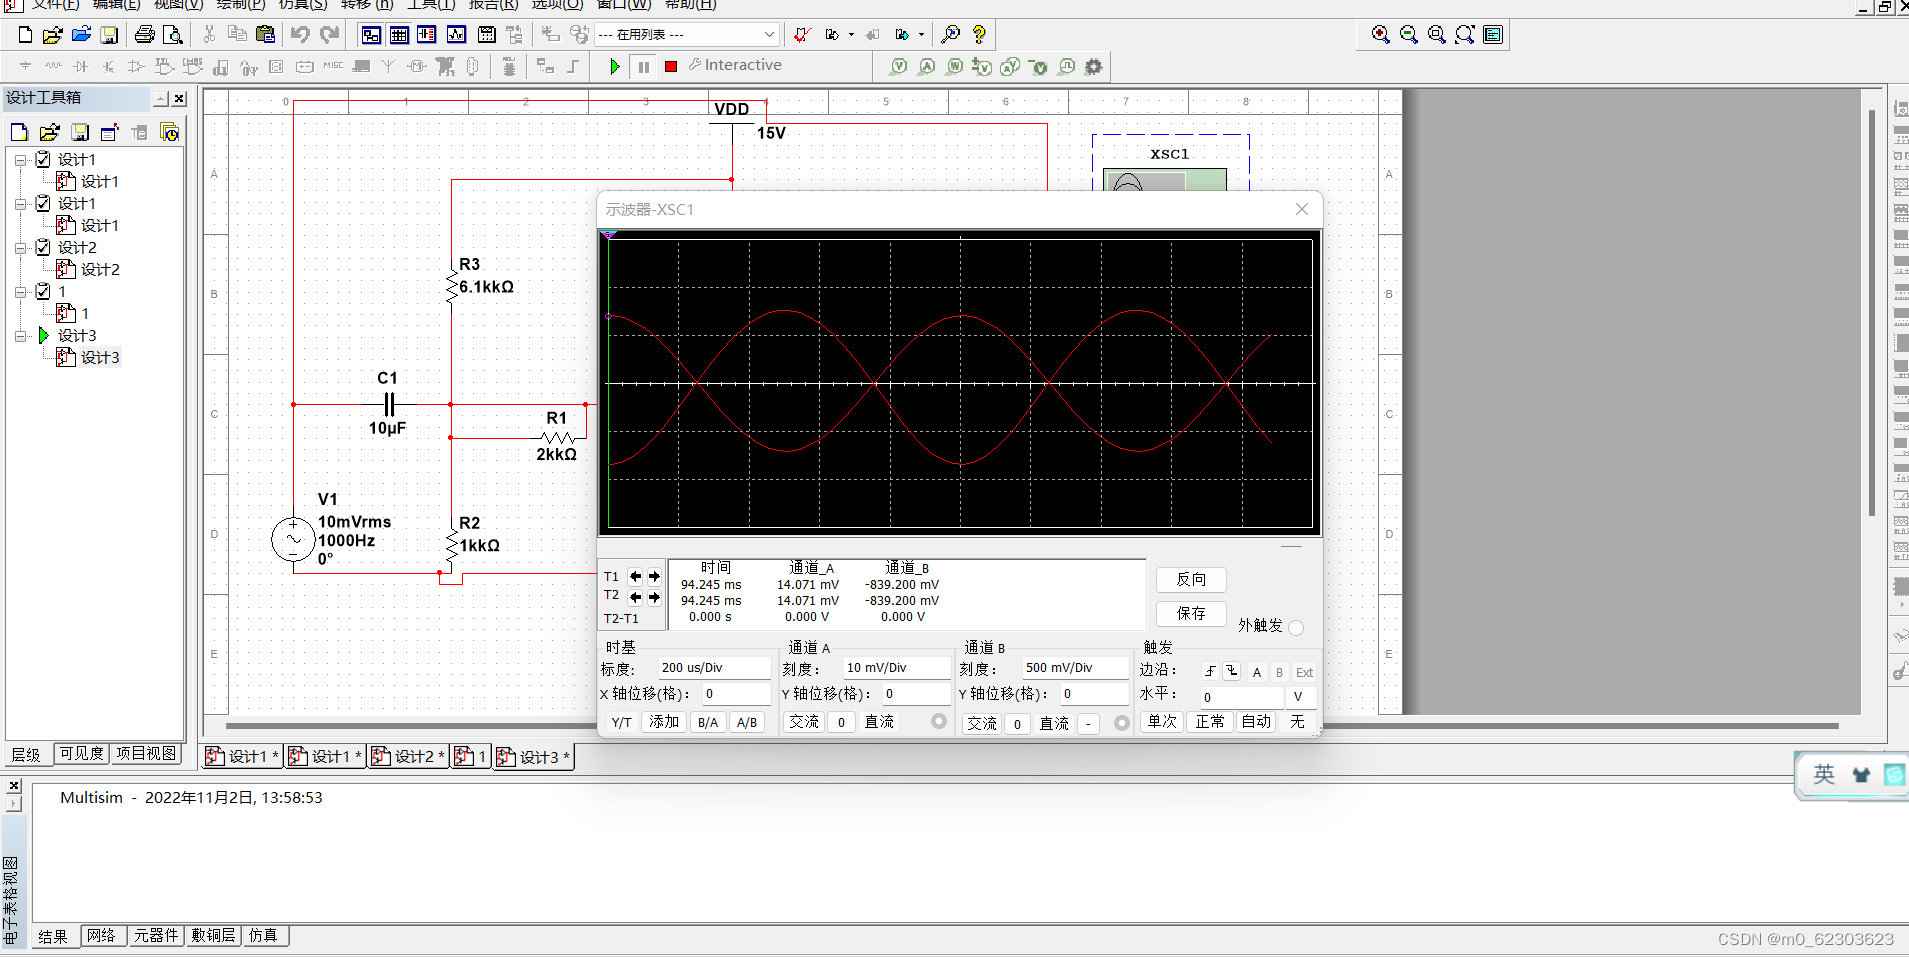
Task: Edit the timebase scale 200 us/Div field
Action: click(714, 667)
